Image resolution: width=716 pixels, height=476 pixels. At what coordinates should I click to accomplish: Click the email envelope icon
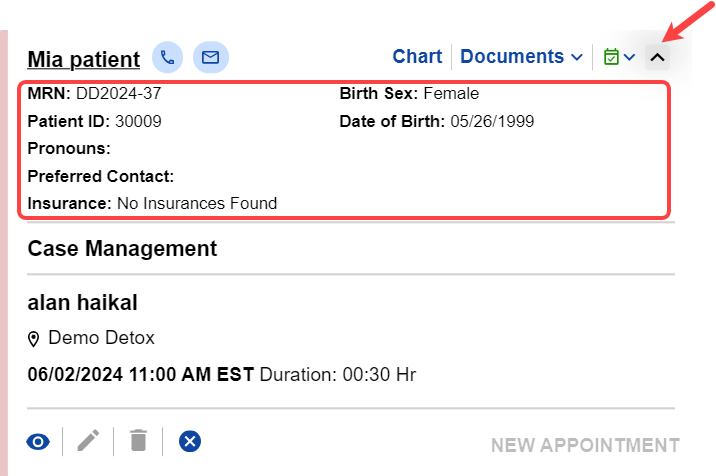(x=210, y=57)
